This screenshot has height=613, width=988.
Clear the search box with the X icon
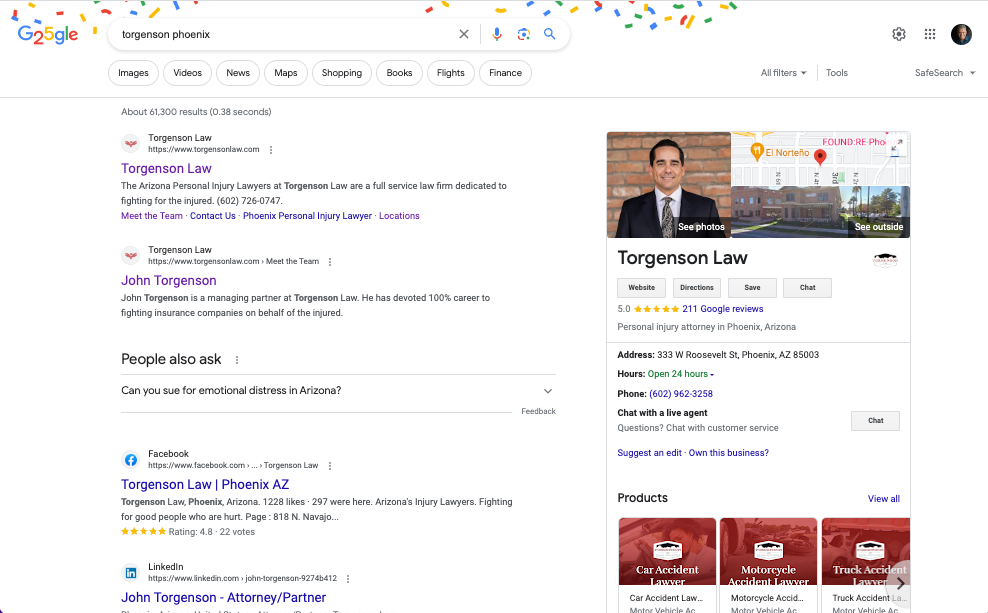coord(463,34)
